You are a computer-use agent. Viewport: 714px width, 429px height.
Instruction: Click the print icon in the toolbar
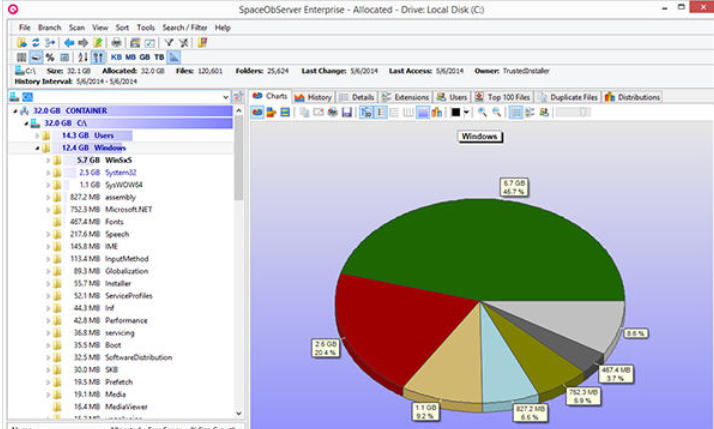point(117,43)
